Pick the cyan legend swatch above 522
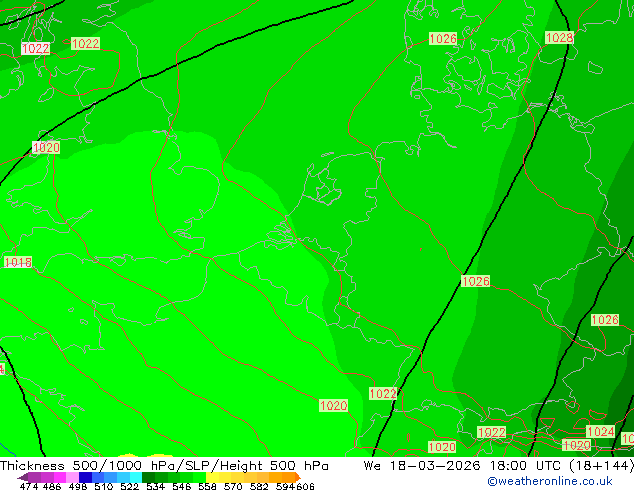This screenshot has width=634, height=490. pyautogui.click(x=136, y=477)
